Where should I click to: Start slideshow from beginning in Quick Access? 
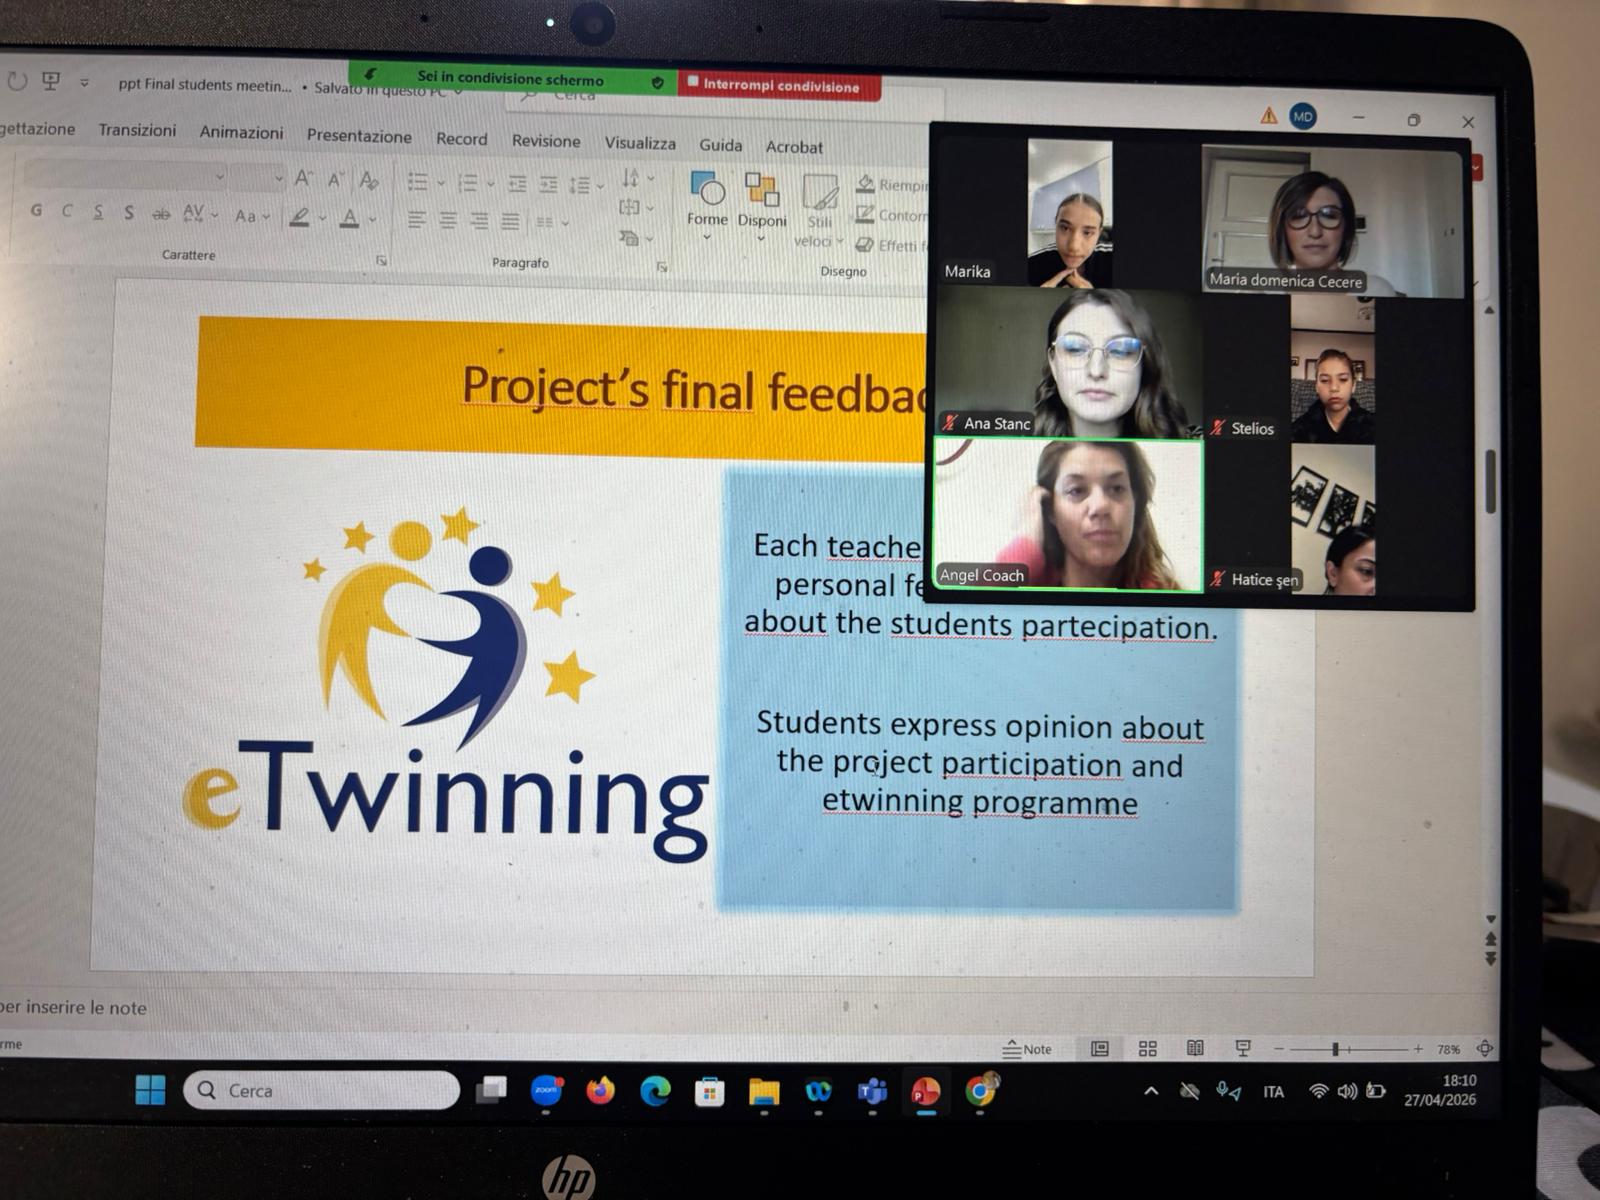51,81
